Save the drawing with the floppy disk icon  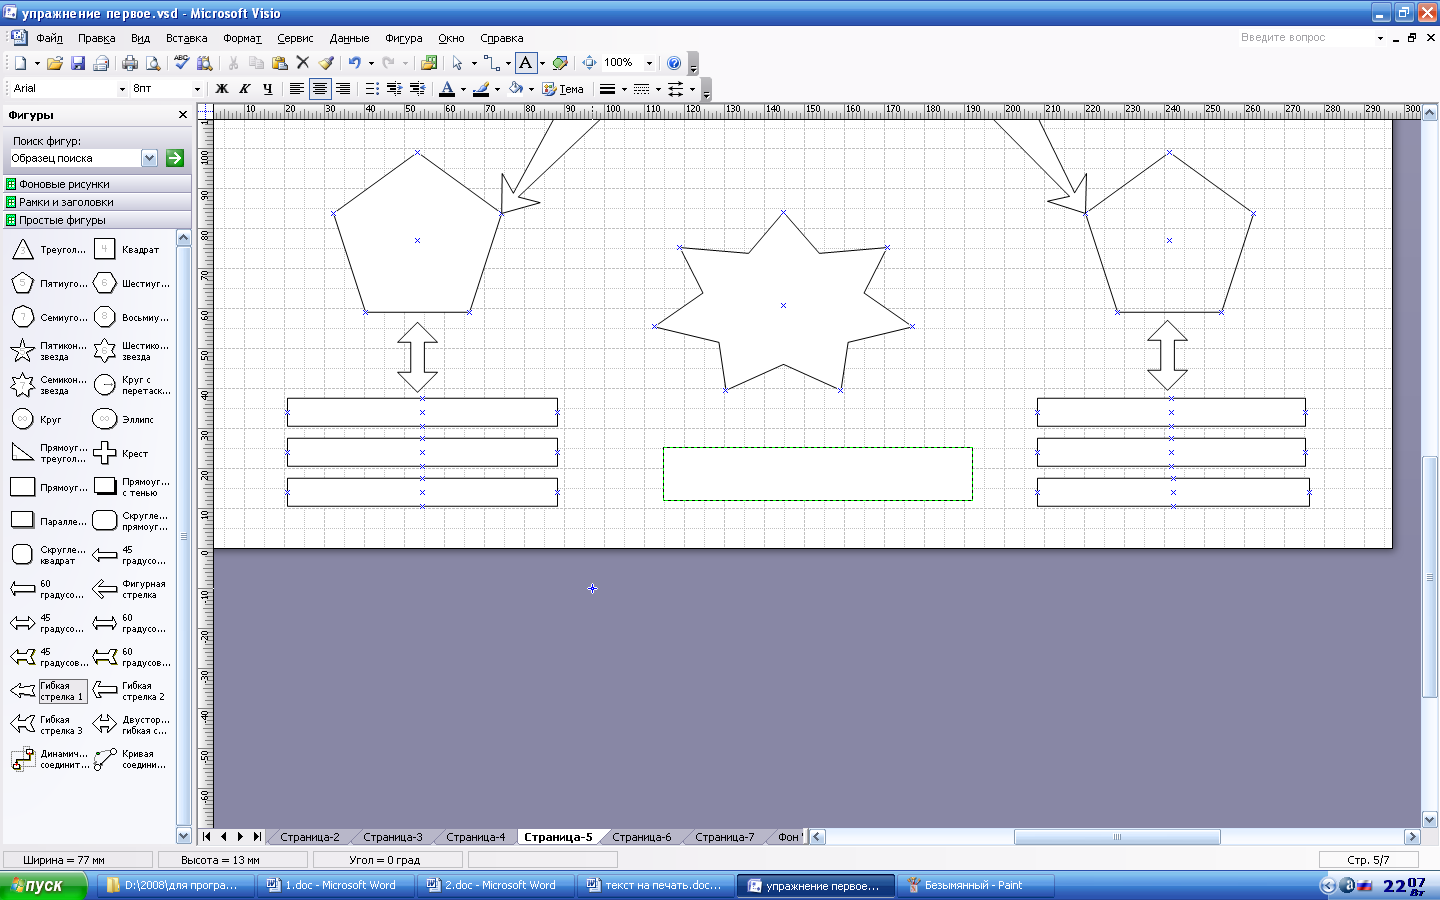78,63
